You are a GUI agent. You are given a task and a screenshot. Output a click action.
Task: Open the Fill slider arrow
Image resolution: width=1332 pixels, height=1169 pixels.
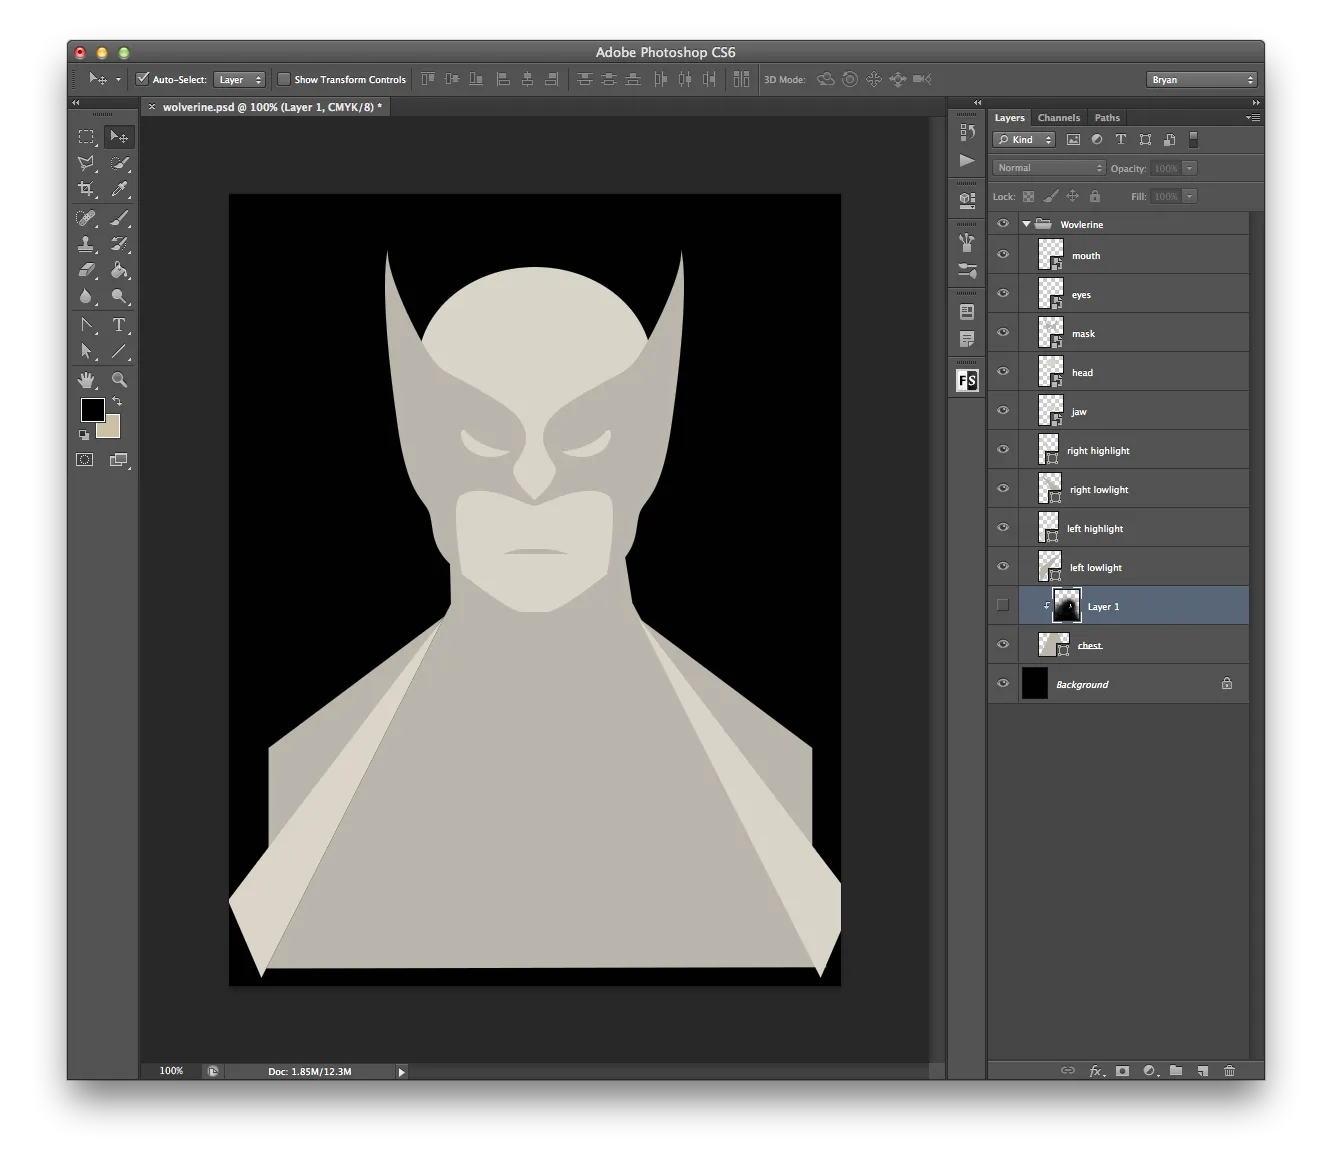click(1190, 197)
